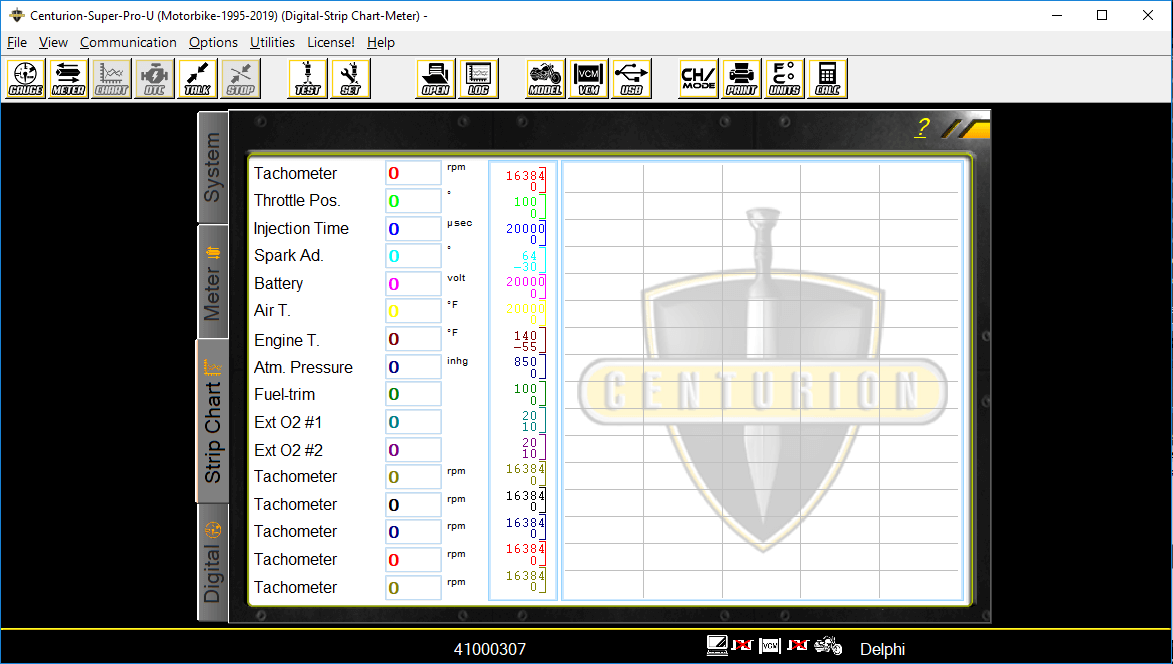Screen dimensions: 1173x664
Task: Open the Communication menu
Action: point(128,42)
